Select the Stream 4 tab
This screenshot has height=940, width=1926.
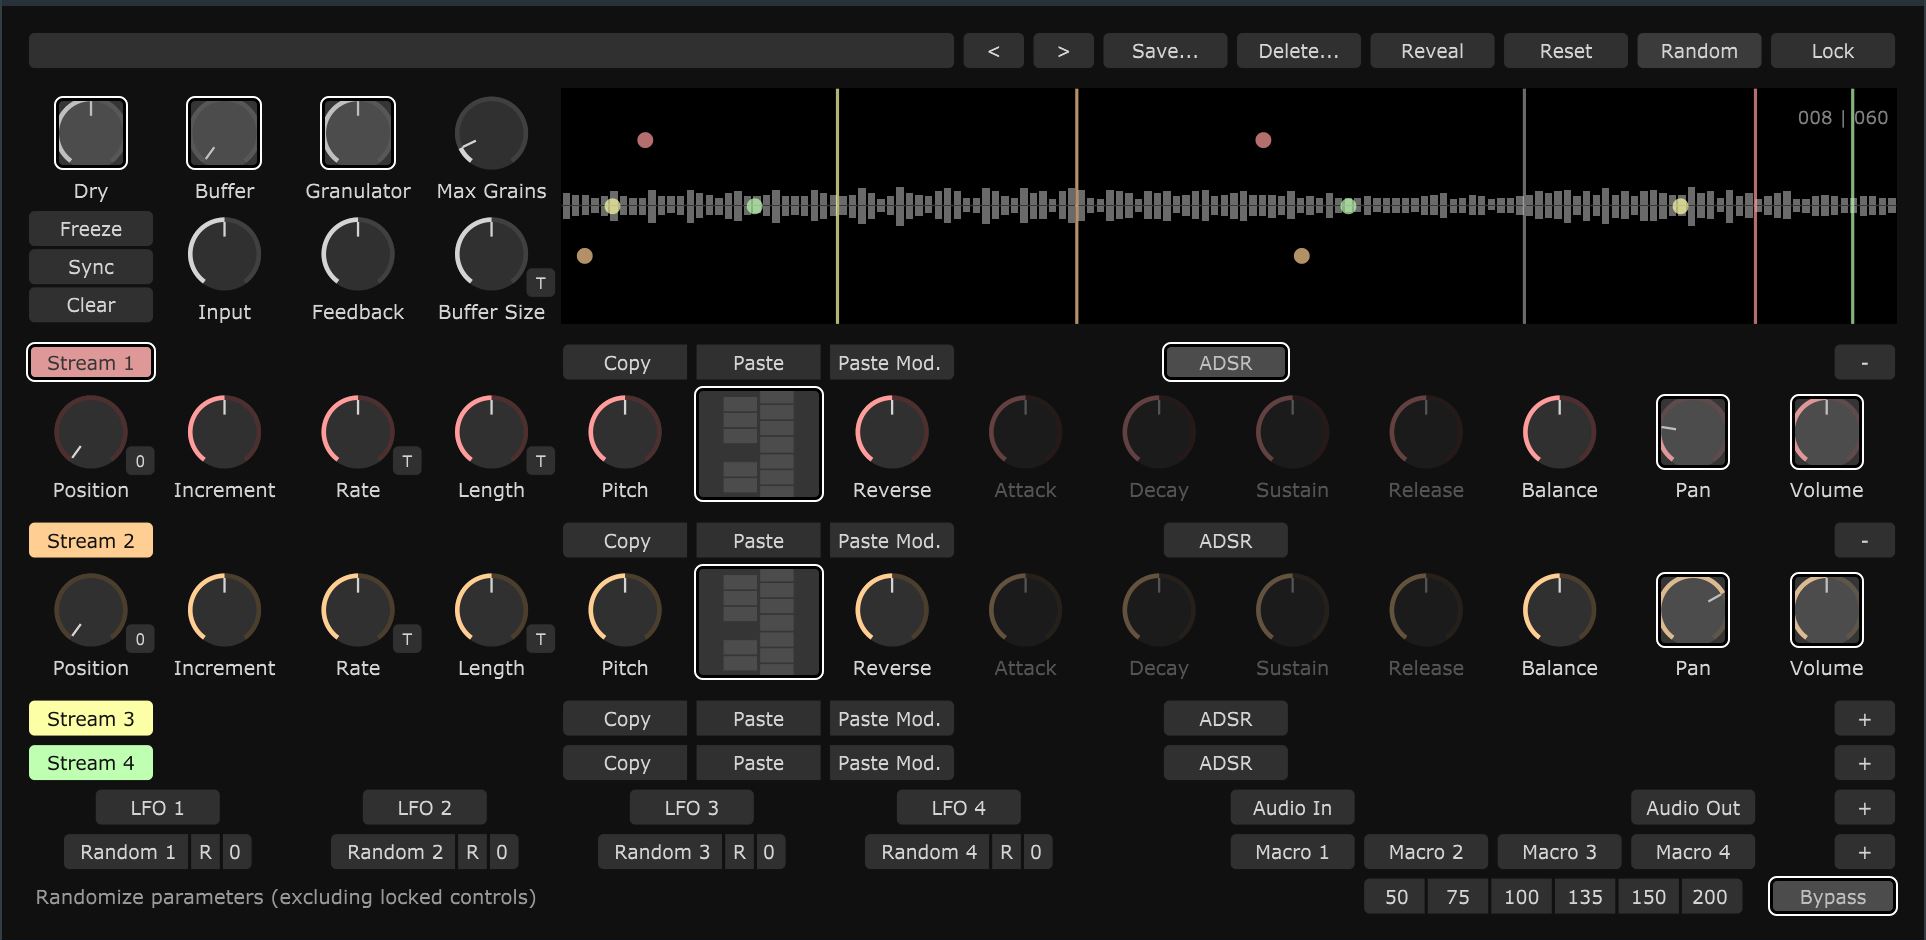click(x=91, y=763)
